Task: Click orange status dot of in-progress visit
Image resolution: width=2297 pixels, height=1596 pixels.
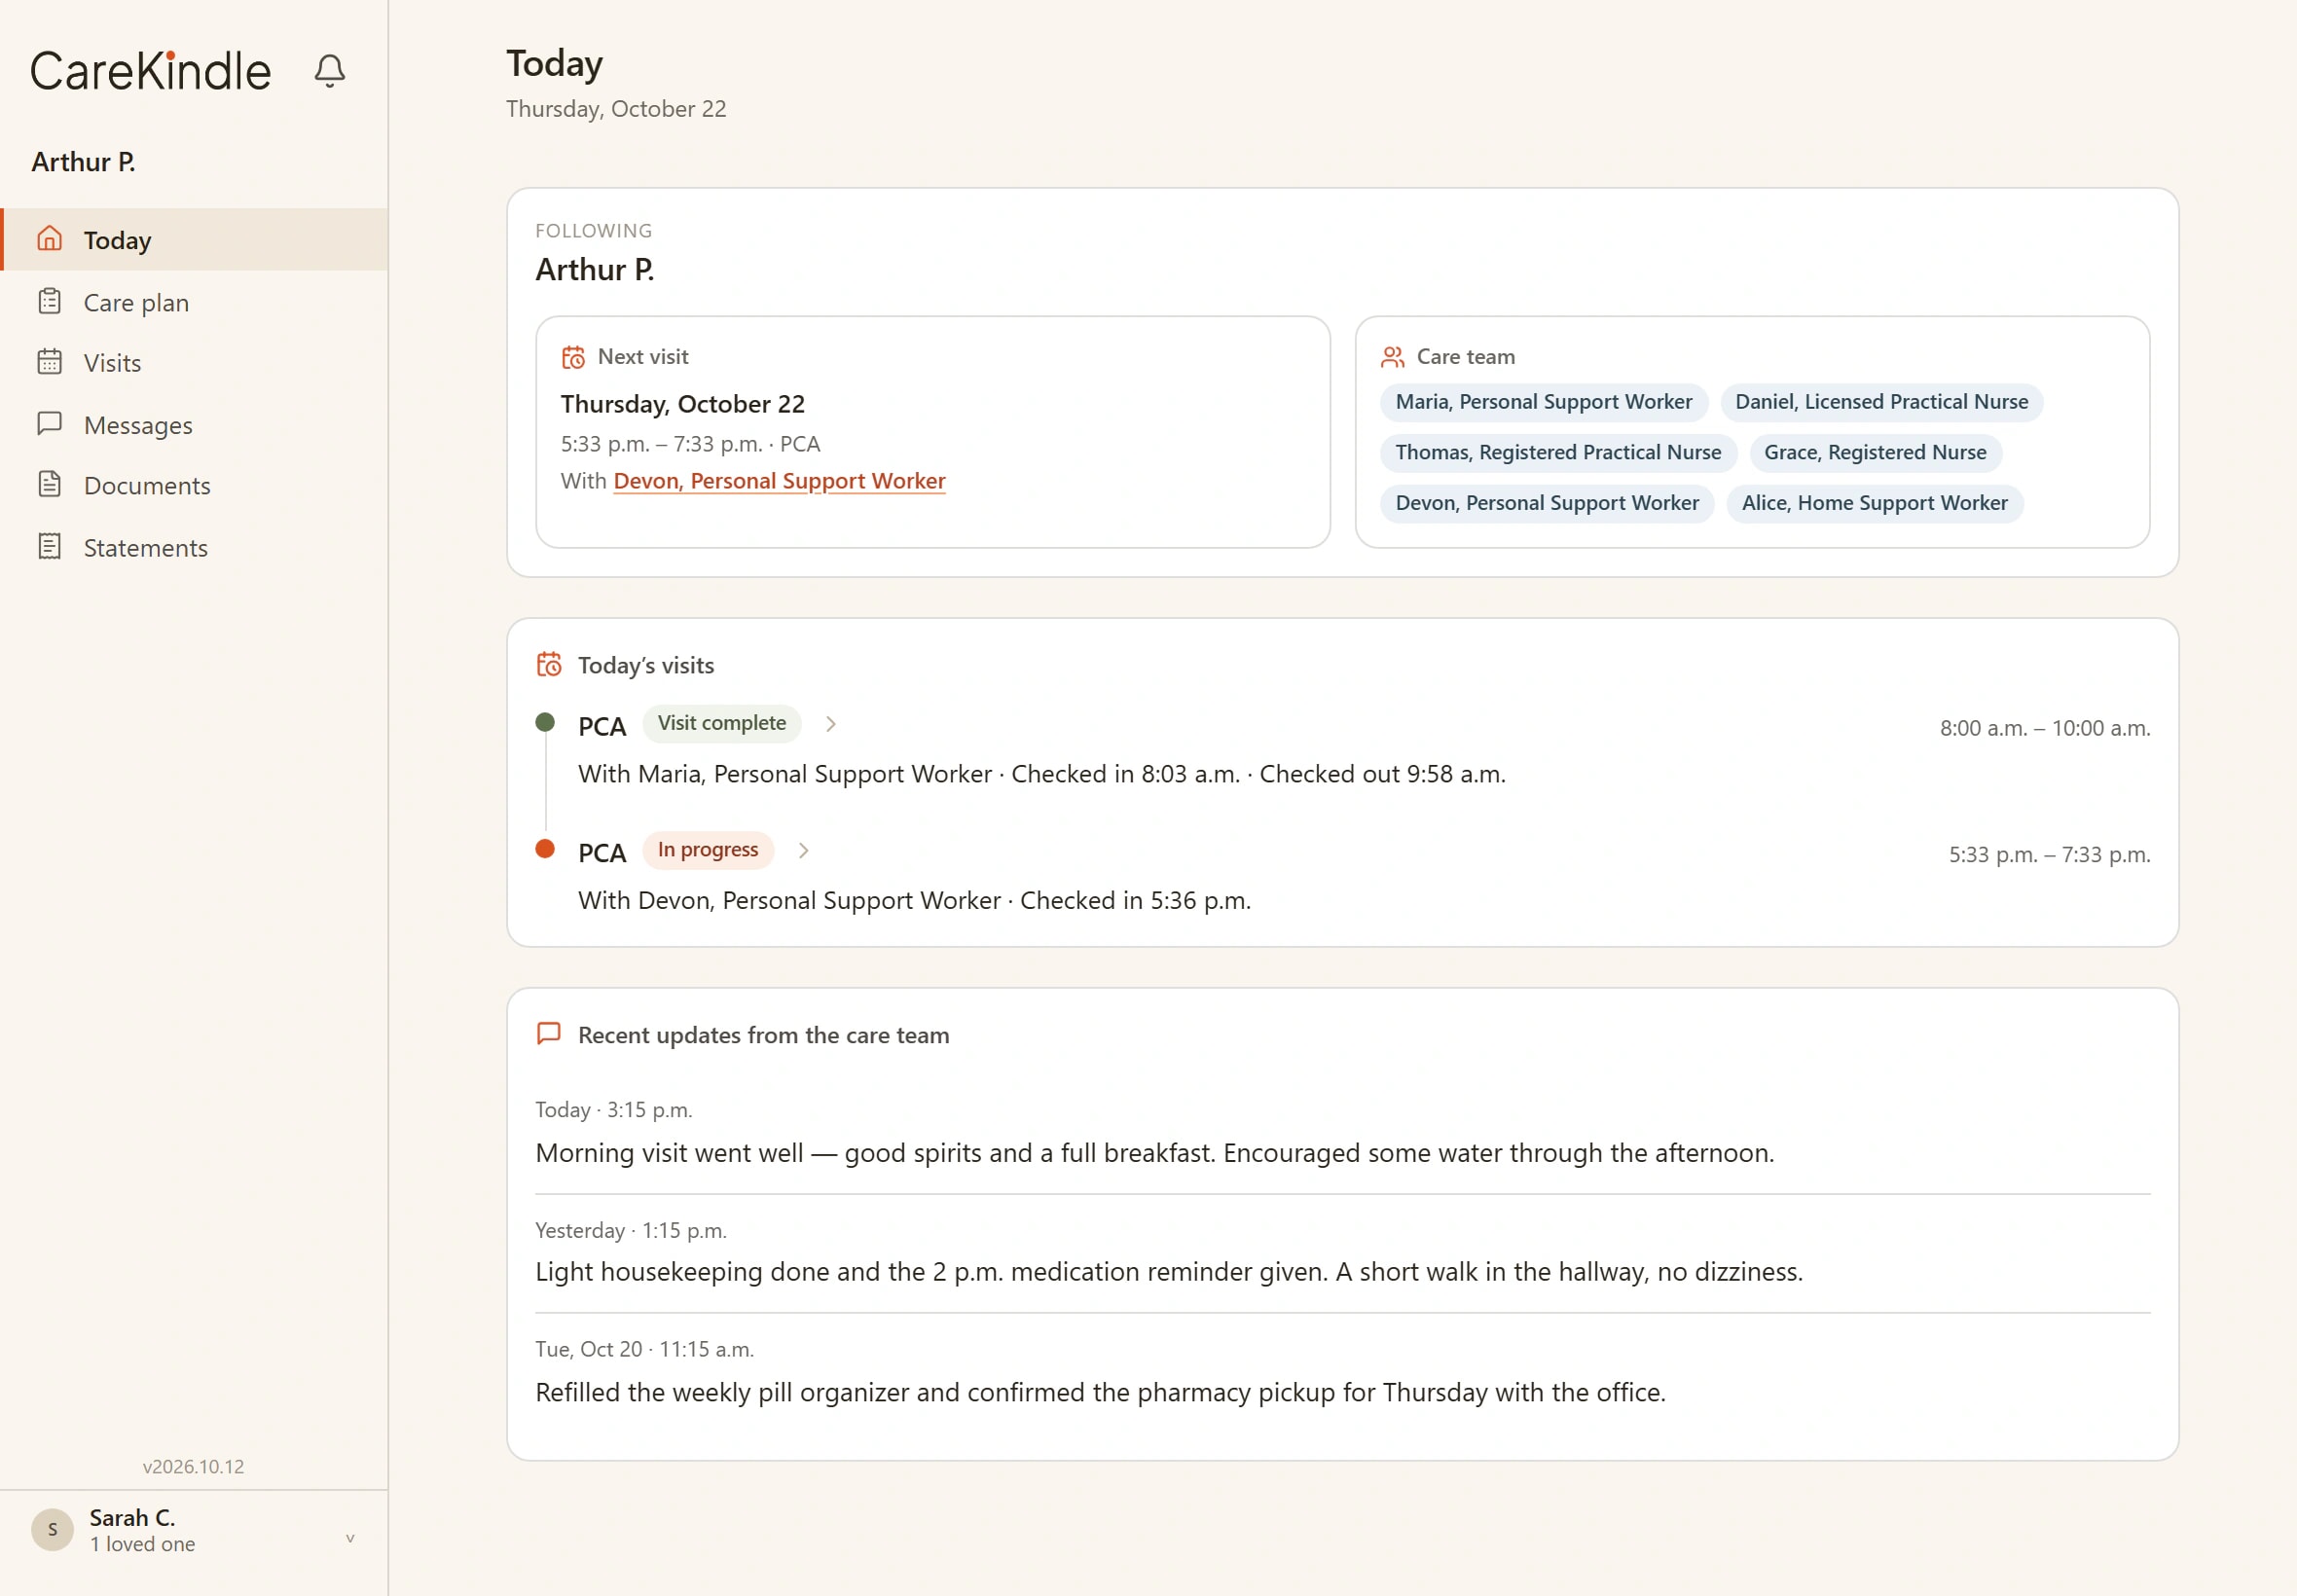Action: [x=545, y=849]
